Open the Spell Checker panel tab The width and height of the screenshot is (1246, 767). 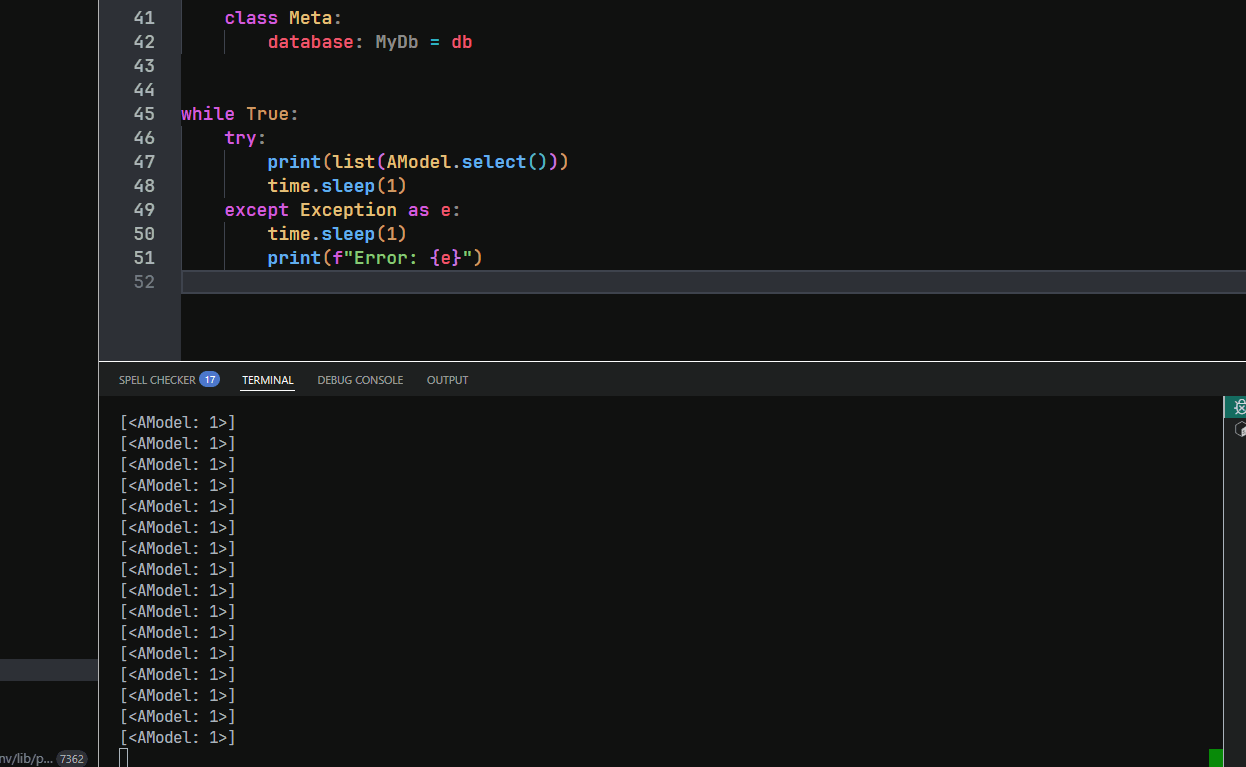coord(157,380)
